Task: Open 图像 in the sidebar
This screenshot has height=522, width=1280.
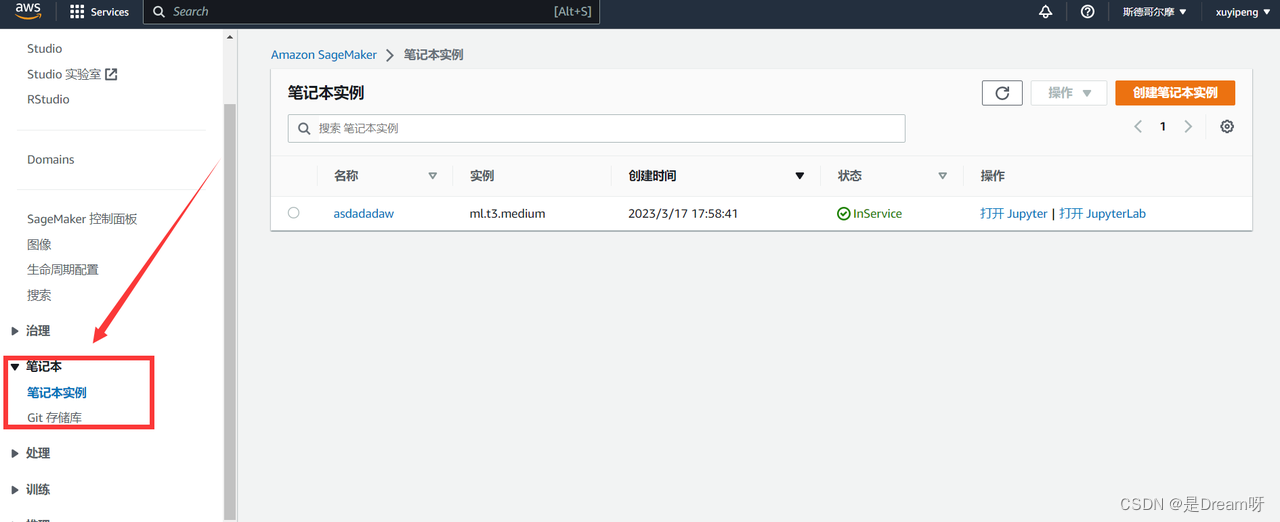Action: click(39, 245)
